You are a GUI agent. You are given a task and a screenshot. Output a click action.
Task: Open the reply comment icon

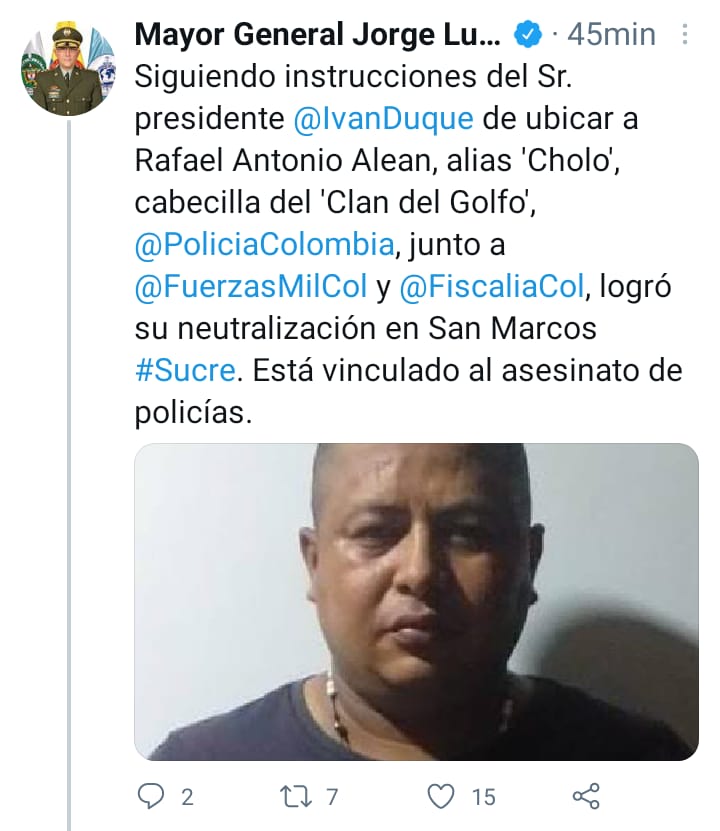(150, 796)
